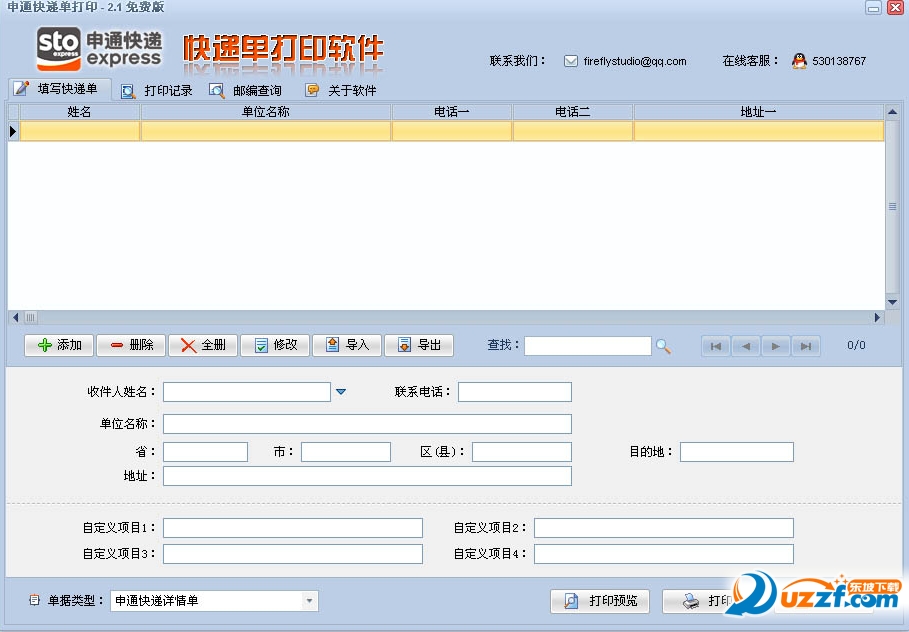The height and width of the screenshot is (632, 909).
Task: Click the 地址 input field
Action: point(367,476)
